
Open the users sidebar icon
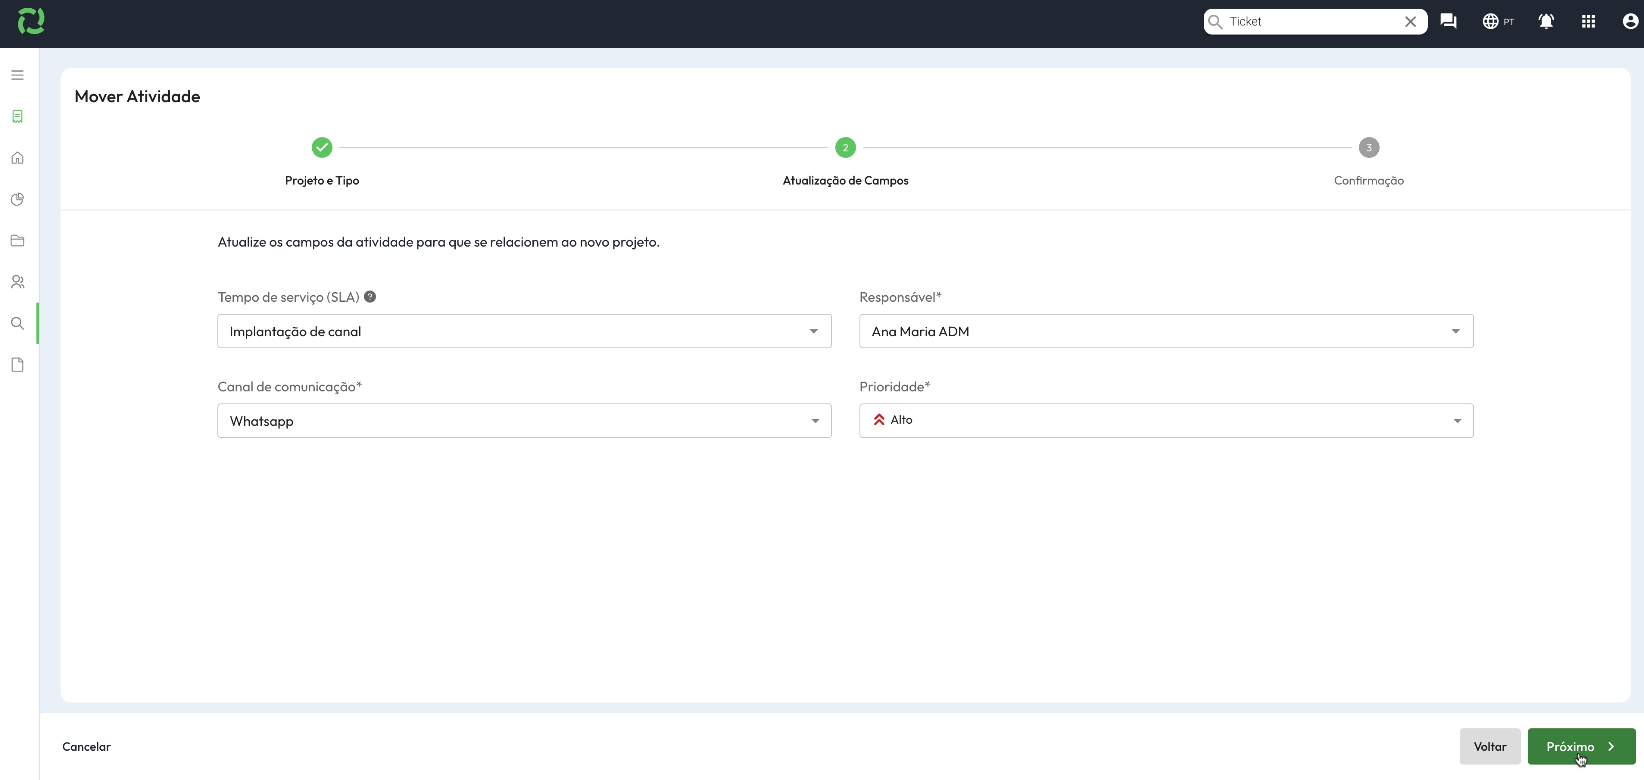point(17,282)
